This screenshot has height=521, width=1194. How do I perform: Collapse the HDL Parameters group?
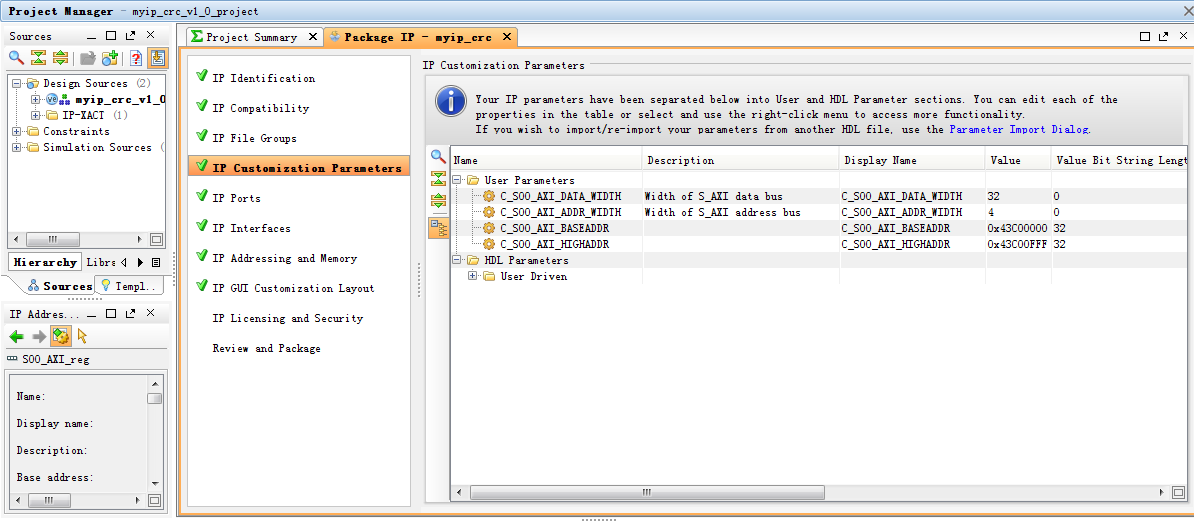pos(458,260)
